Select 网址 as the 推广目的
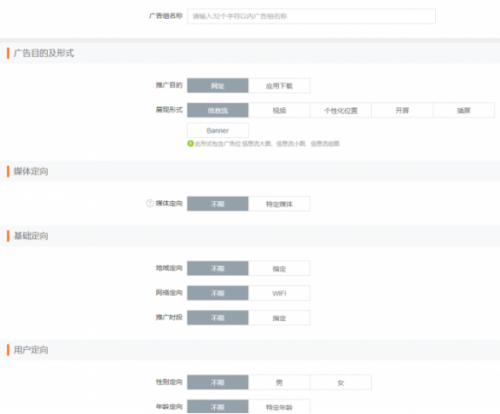 (x=218, y=86)
